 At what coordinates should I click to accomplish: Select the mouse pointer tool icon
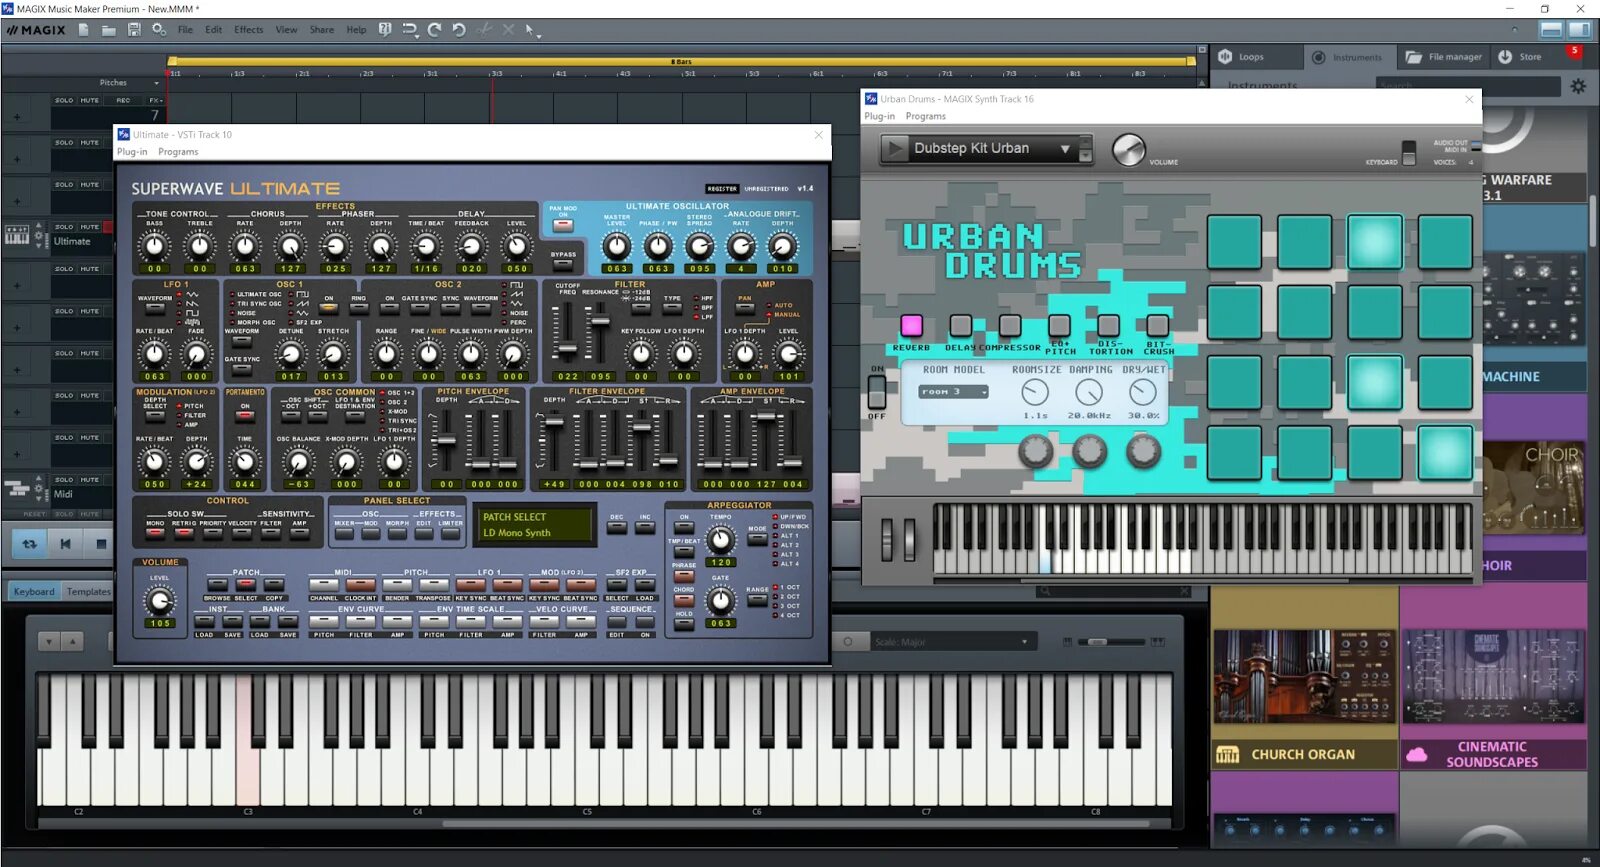click(x=530, y=30)
